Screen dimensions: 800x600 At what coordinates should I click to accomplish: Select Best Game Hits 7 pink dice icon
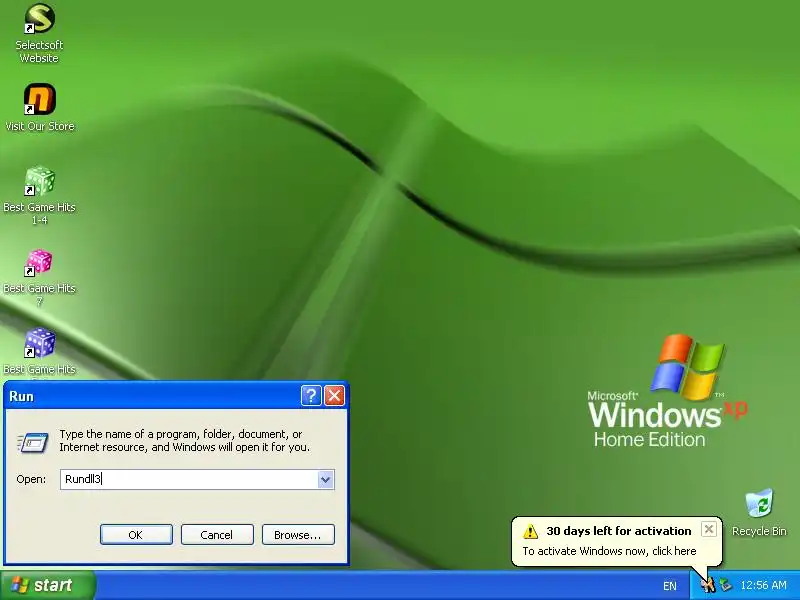[39, 262]
